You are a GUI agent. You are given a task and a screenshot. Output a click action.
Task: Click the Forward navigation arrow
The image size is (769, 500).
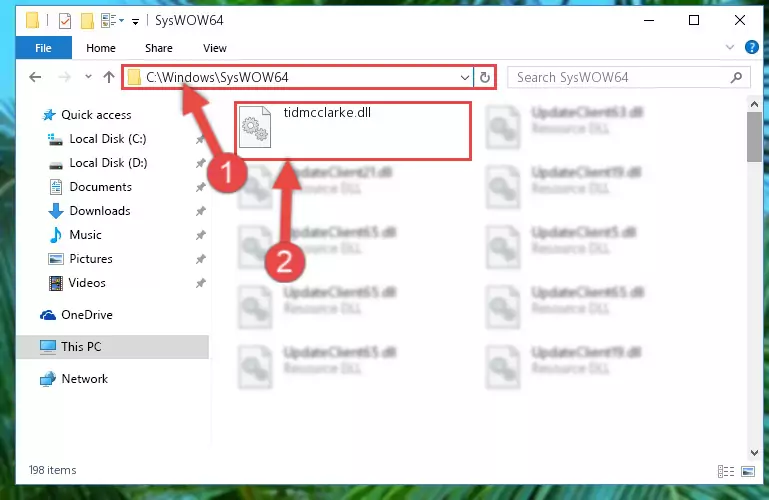click(x=64, y=77)
